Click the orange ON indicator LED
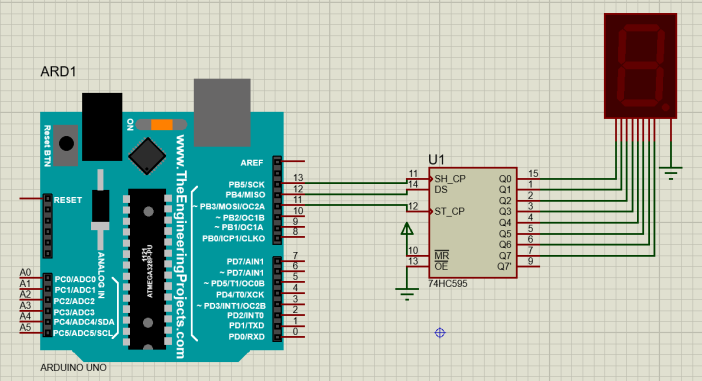Image resolution: width=702 pixels, height=381 pixels. (x=162, y=124)
